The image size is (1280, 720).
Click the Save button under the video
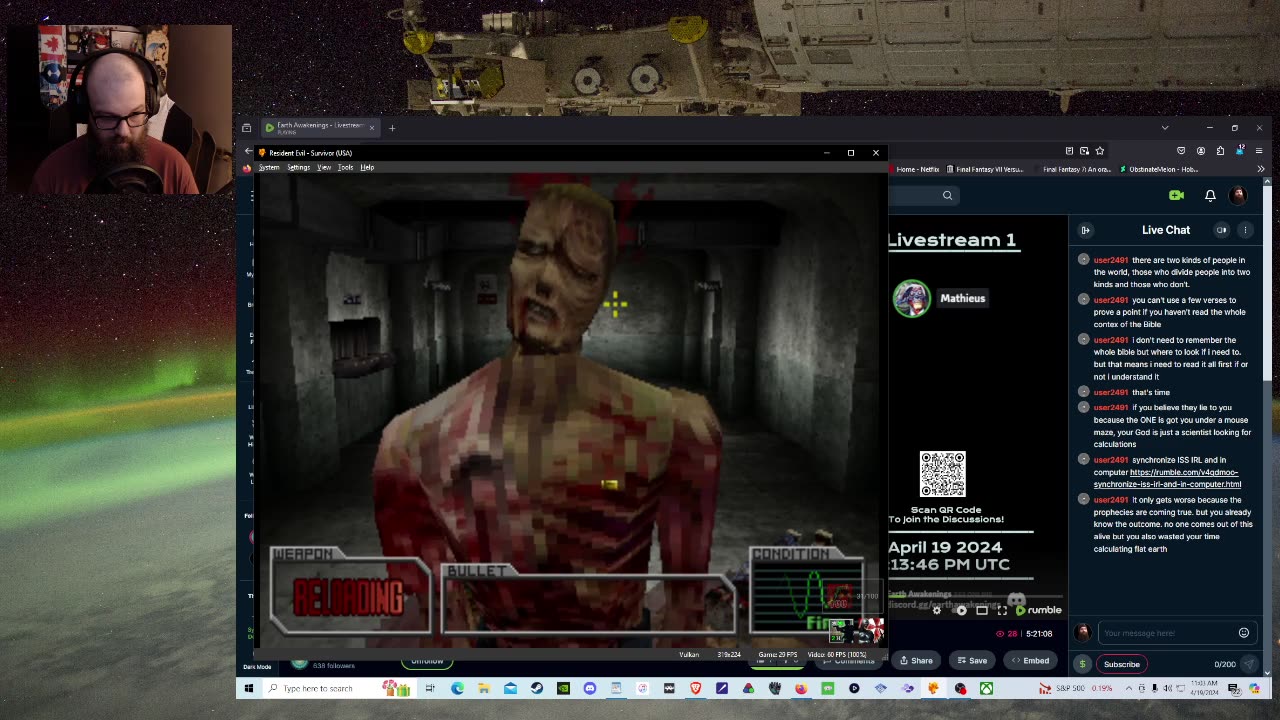point(972,660)
